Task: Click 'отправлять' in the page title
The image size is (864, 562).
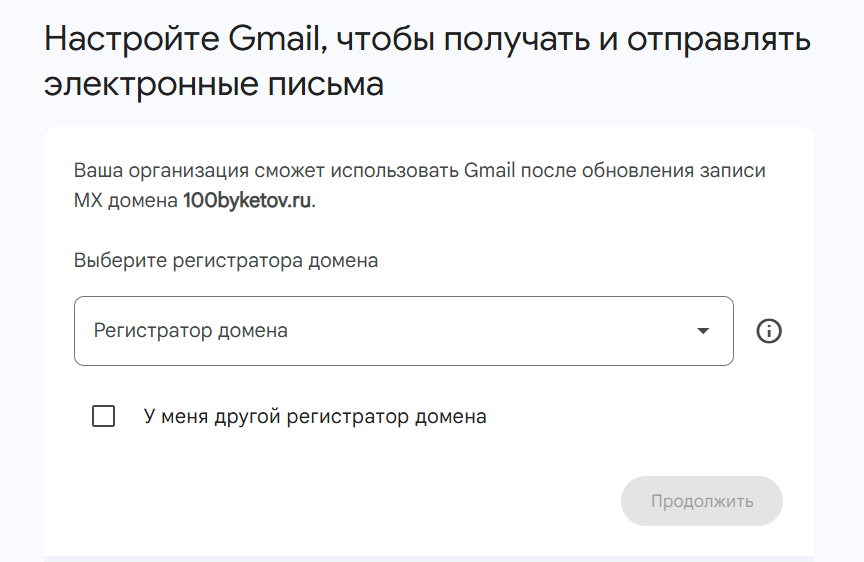Action: (x=719, y=40)
